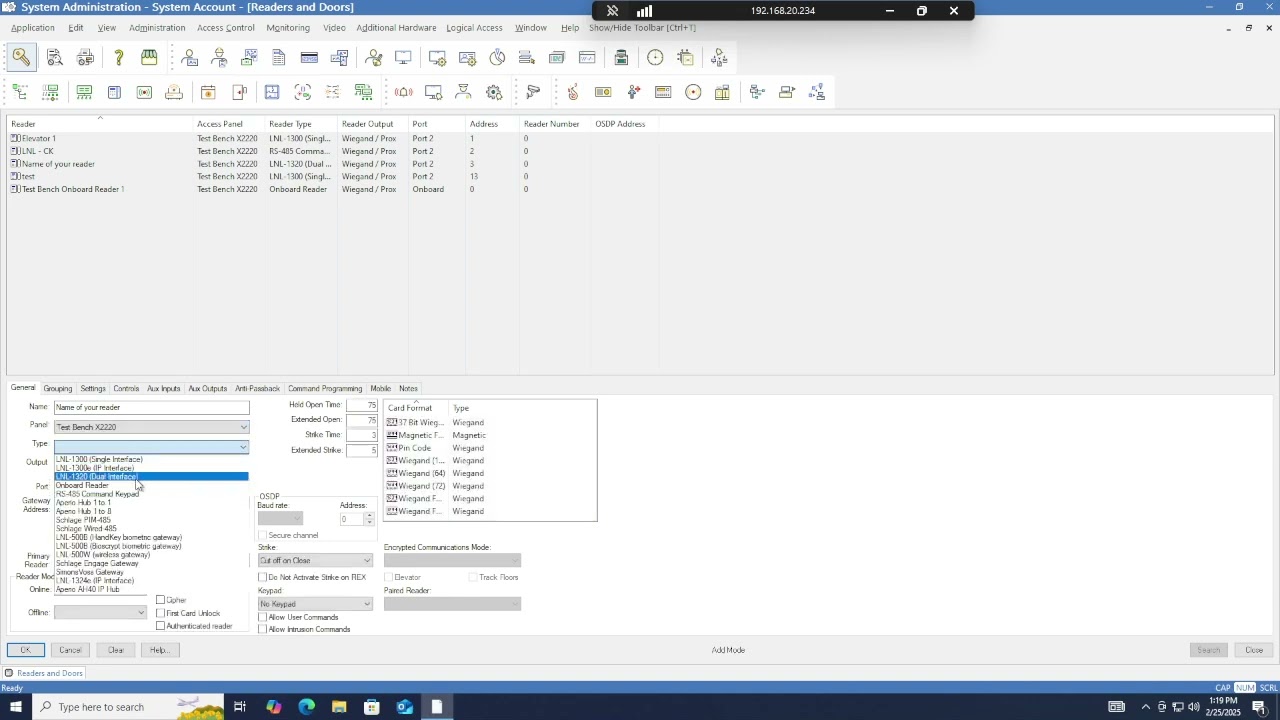This screenshot has width=1280, height=720.
Task: Click the OK button
Action: point(25,650)
